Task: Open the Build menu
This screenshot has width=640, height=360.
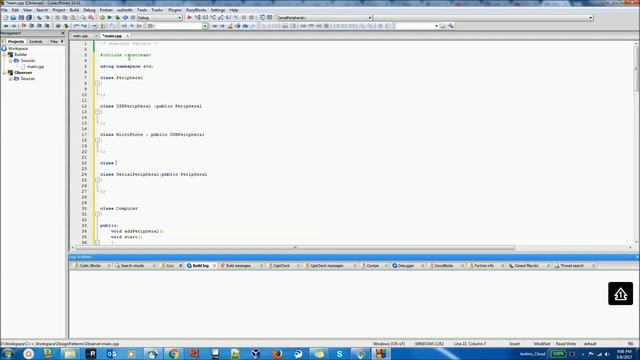Action: pyautogui.click(x=74, y=10)
